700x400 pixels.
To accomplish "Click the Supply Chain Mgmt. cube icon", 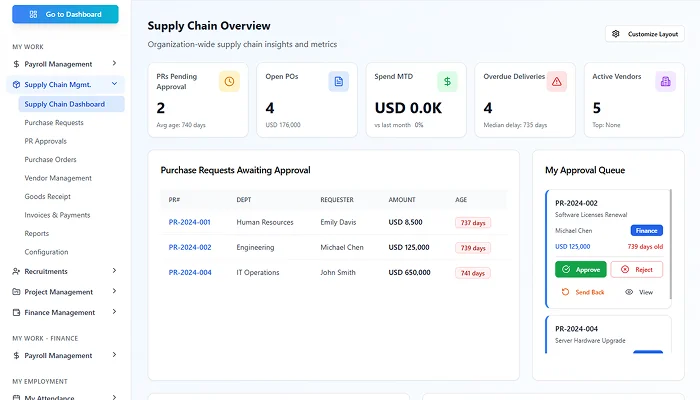I will [x=16, y=85].
